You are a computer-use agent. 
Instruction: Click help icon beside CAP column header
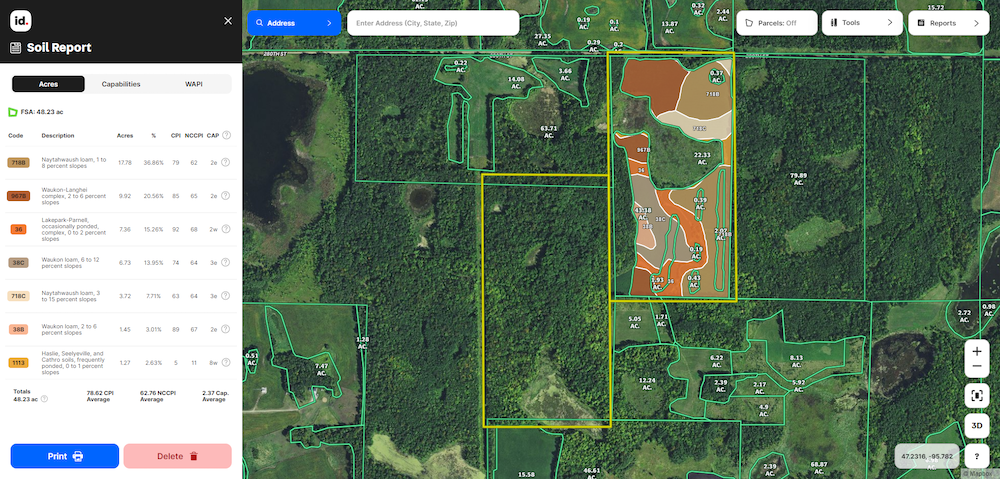[226, 135]
